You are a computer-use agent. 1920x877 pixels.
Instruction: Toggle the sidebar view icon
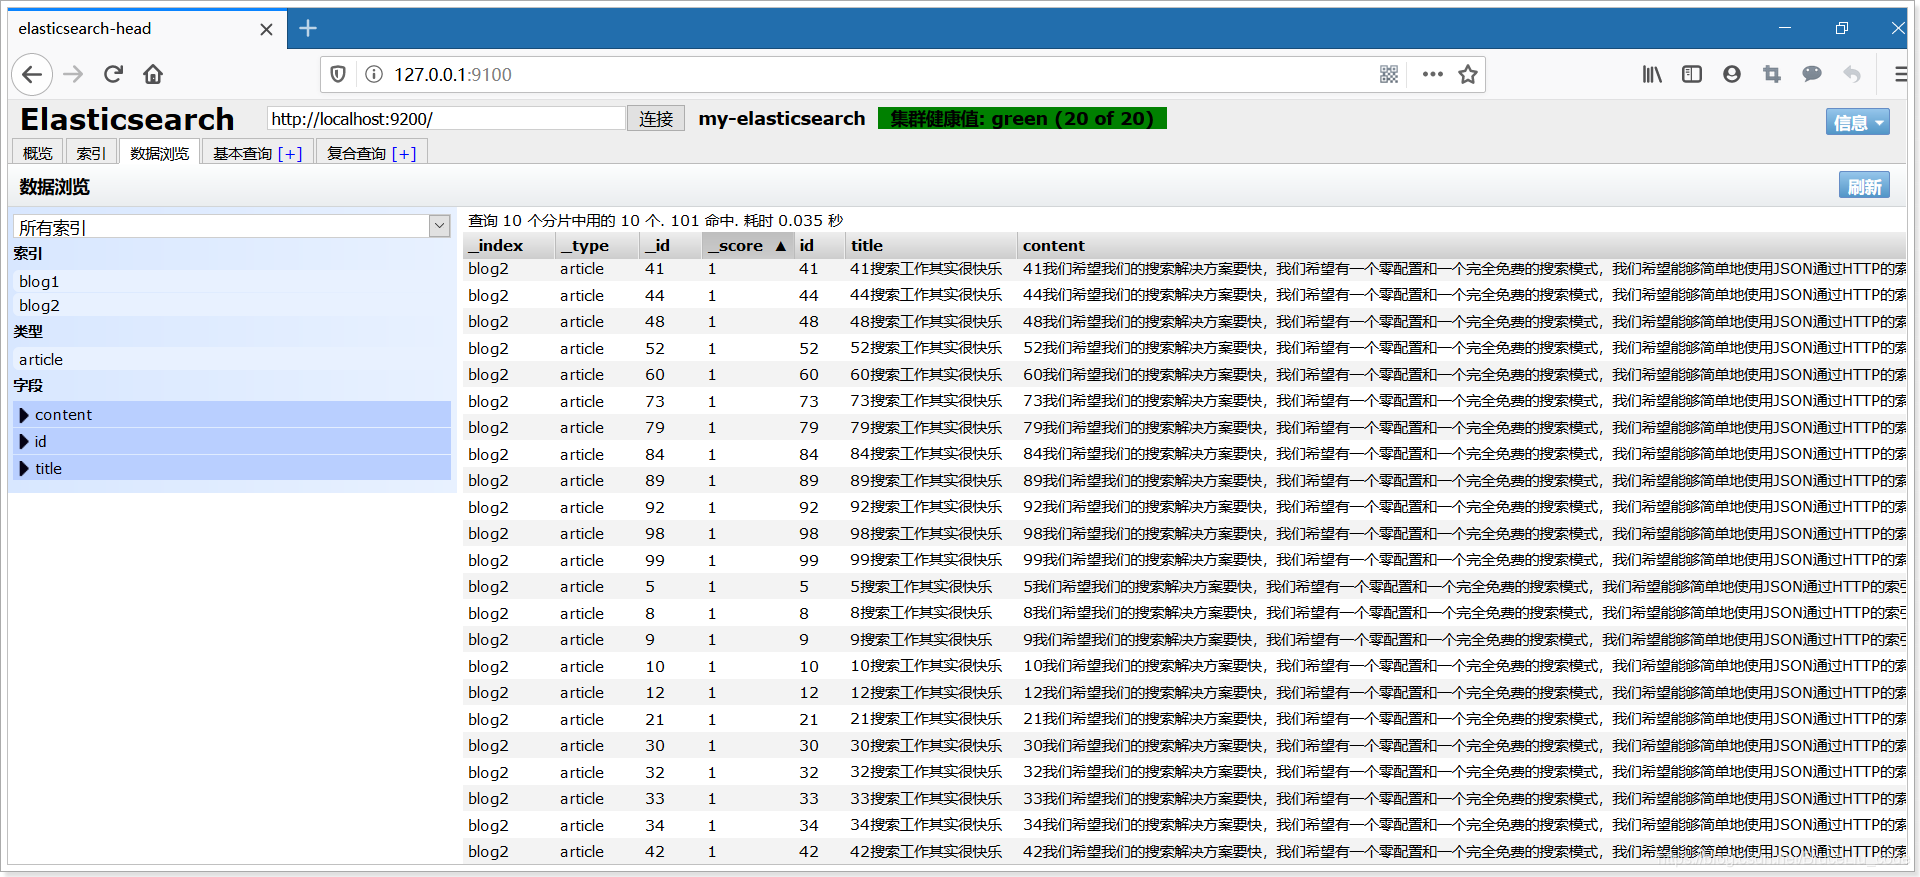point(1692,74)
